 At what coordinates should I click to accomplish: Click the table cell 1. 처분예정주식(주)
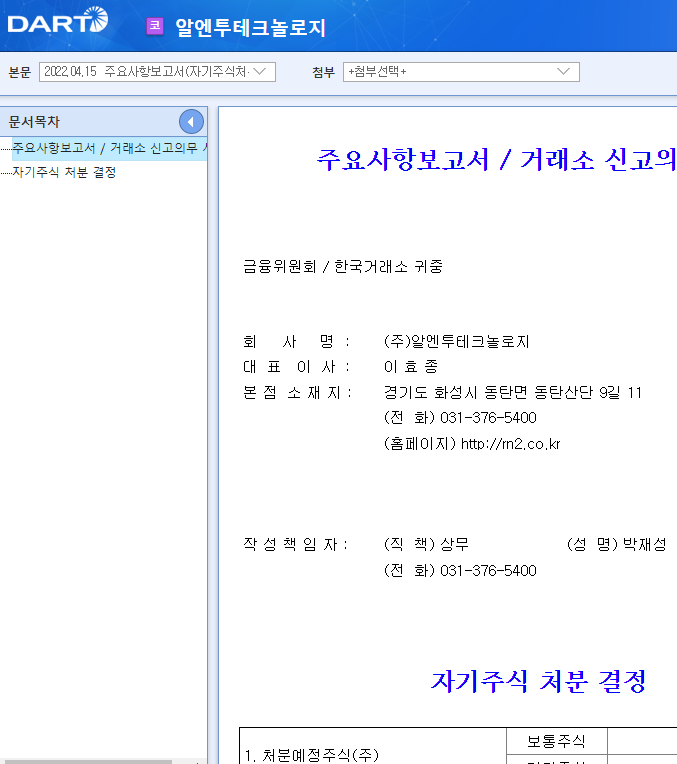pos(373,746)
